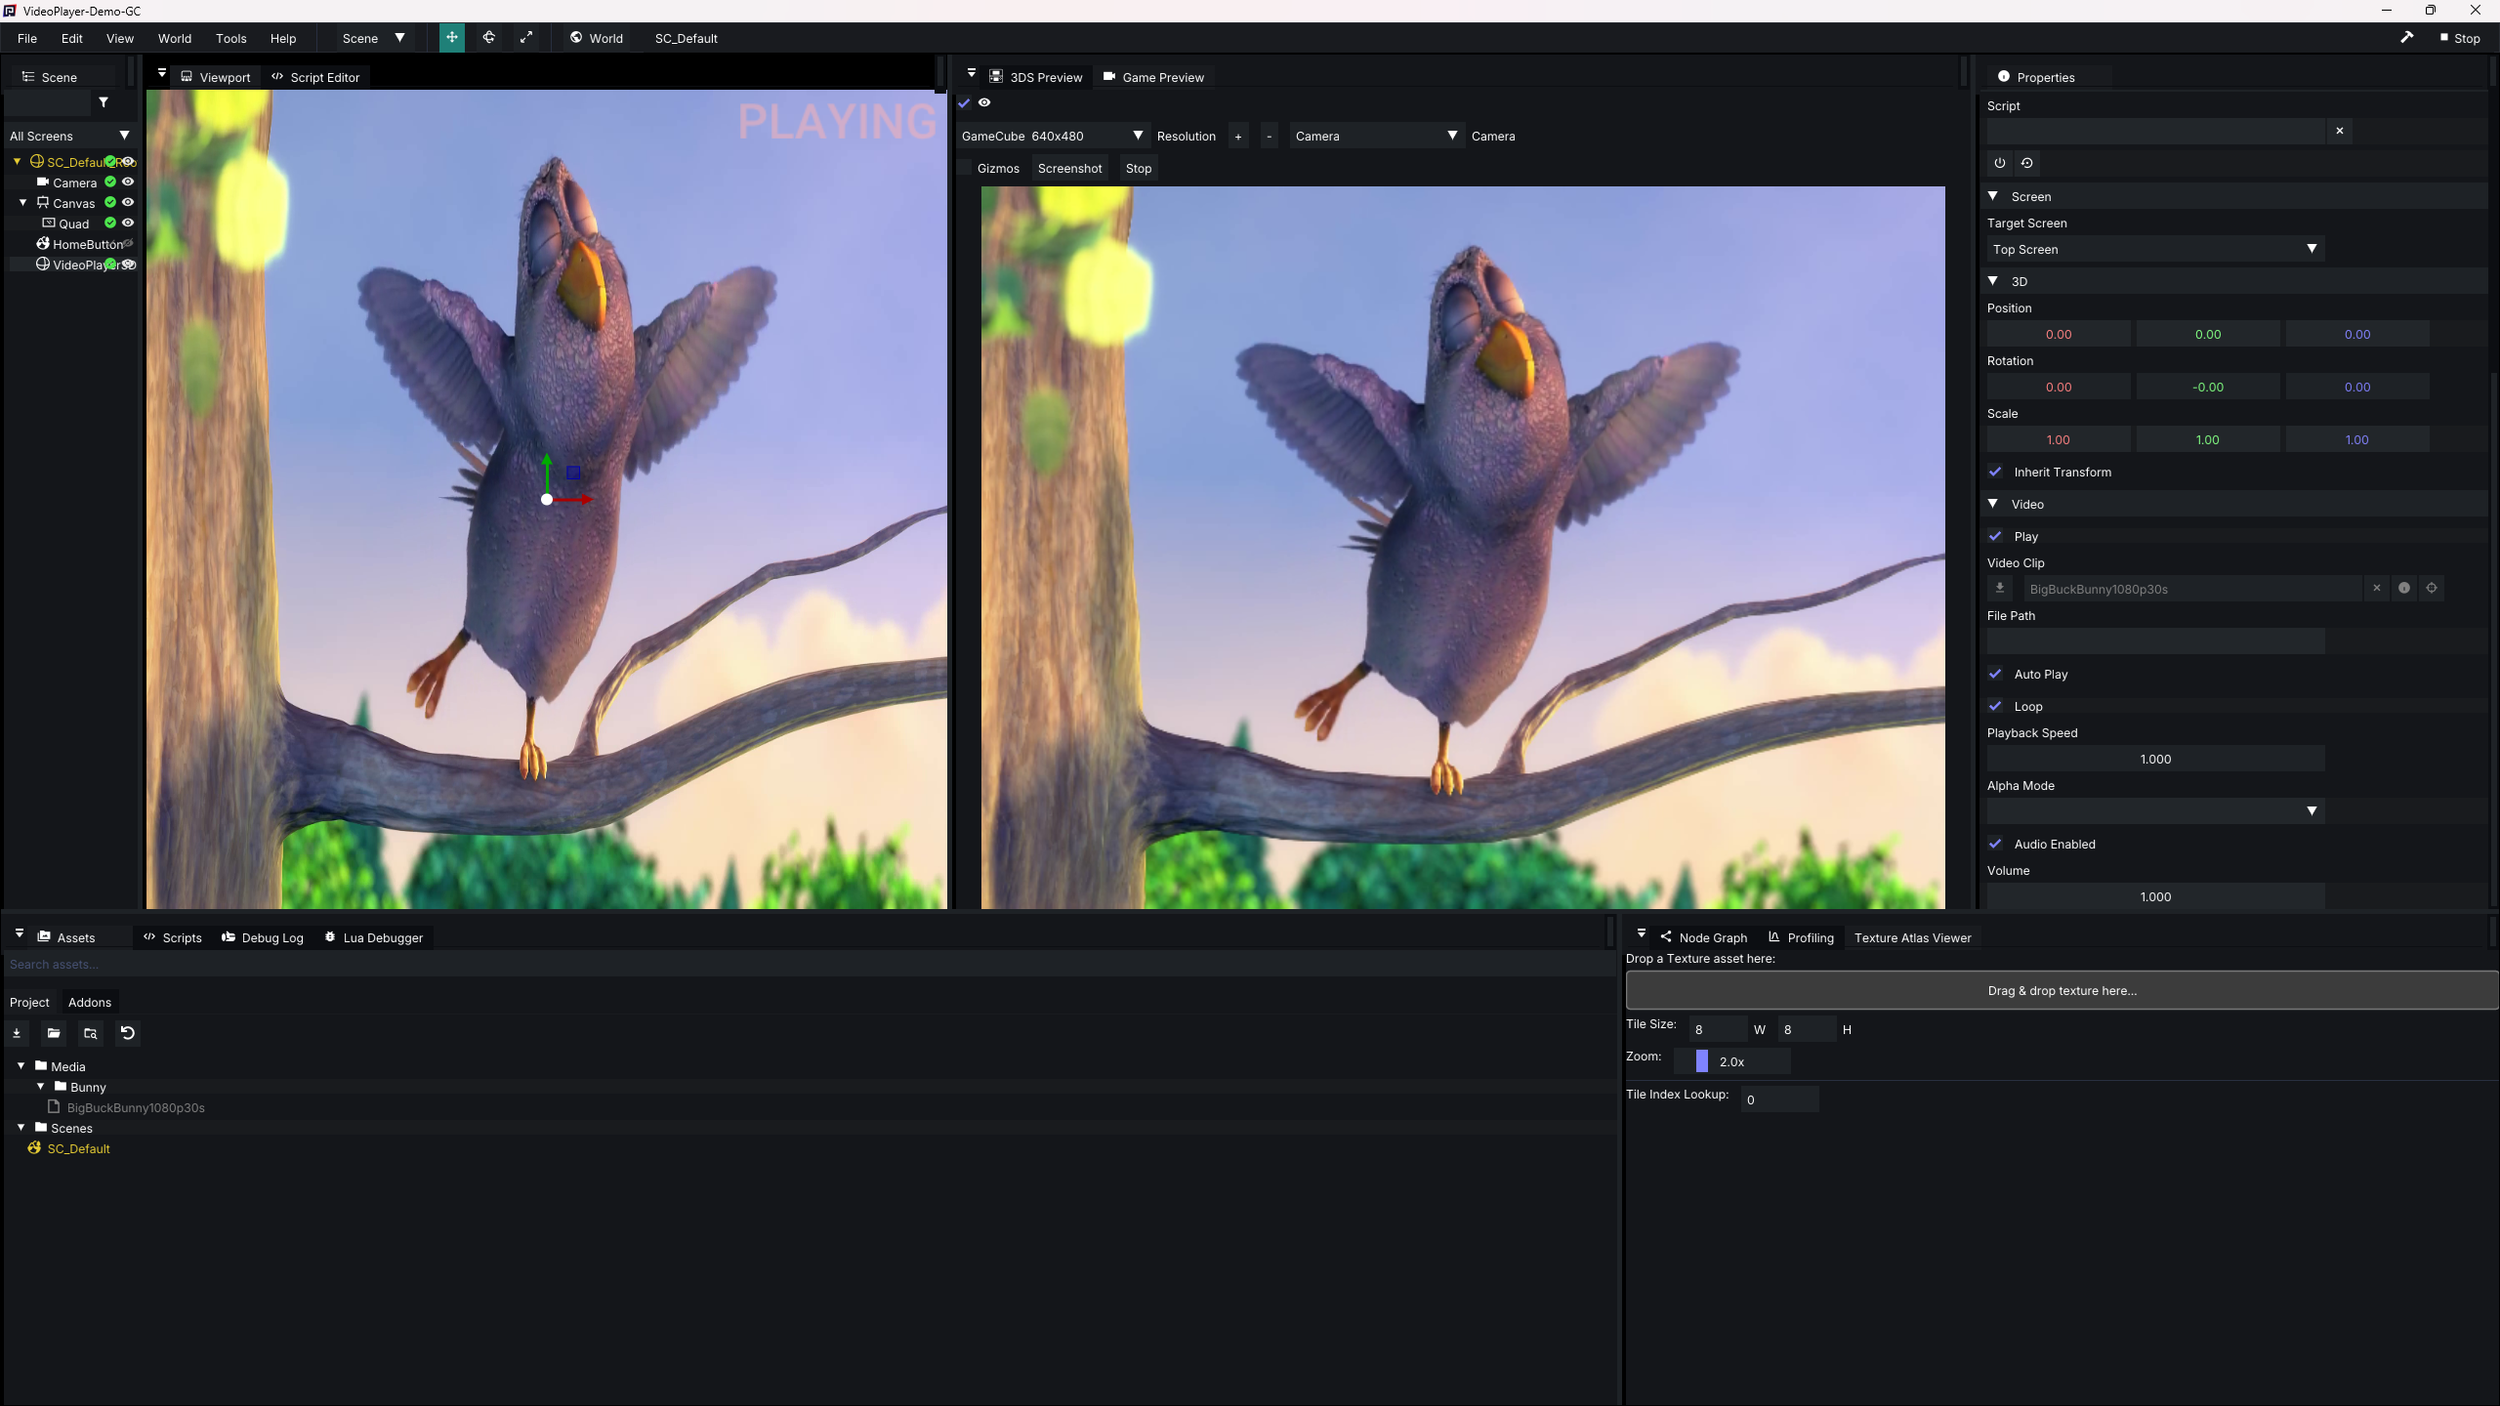Select the rotate tool in toolbar
This screenshot has width=2500, height=1406.
(x=489, y=38)
